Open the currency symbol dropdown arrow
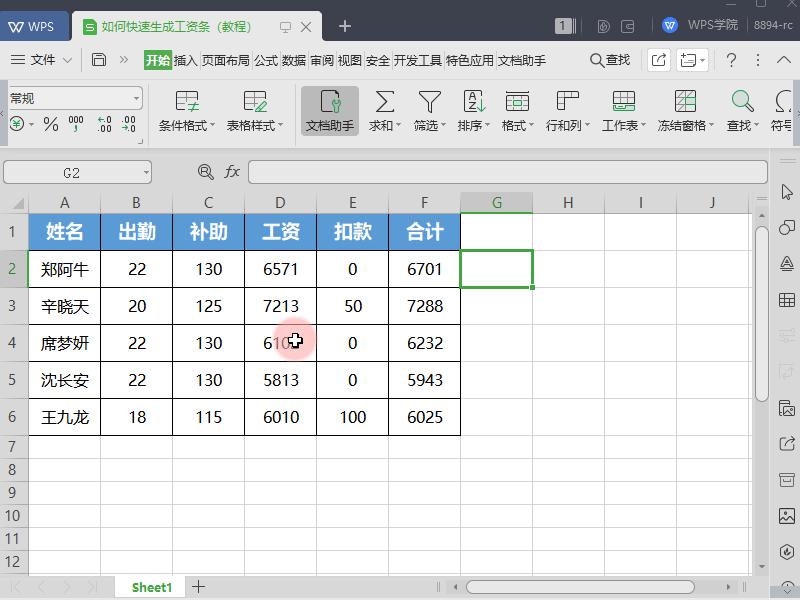The width and height of the screenshot is (800, 600). coord(32,124)
